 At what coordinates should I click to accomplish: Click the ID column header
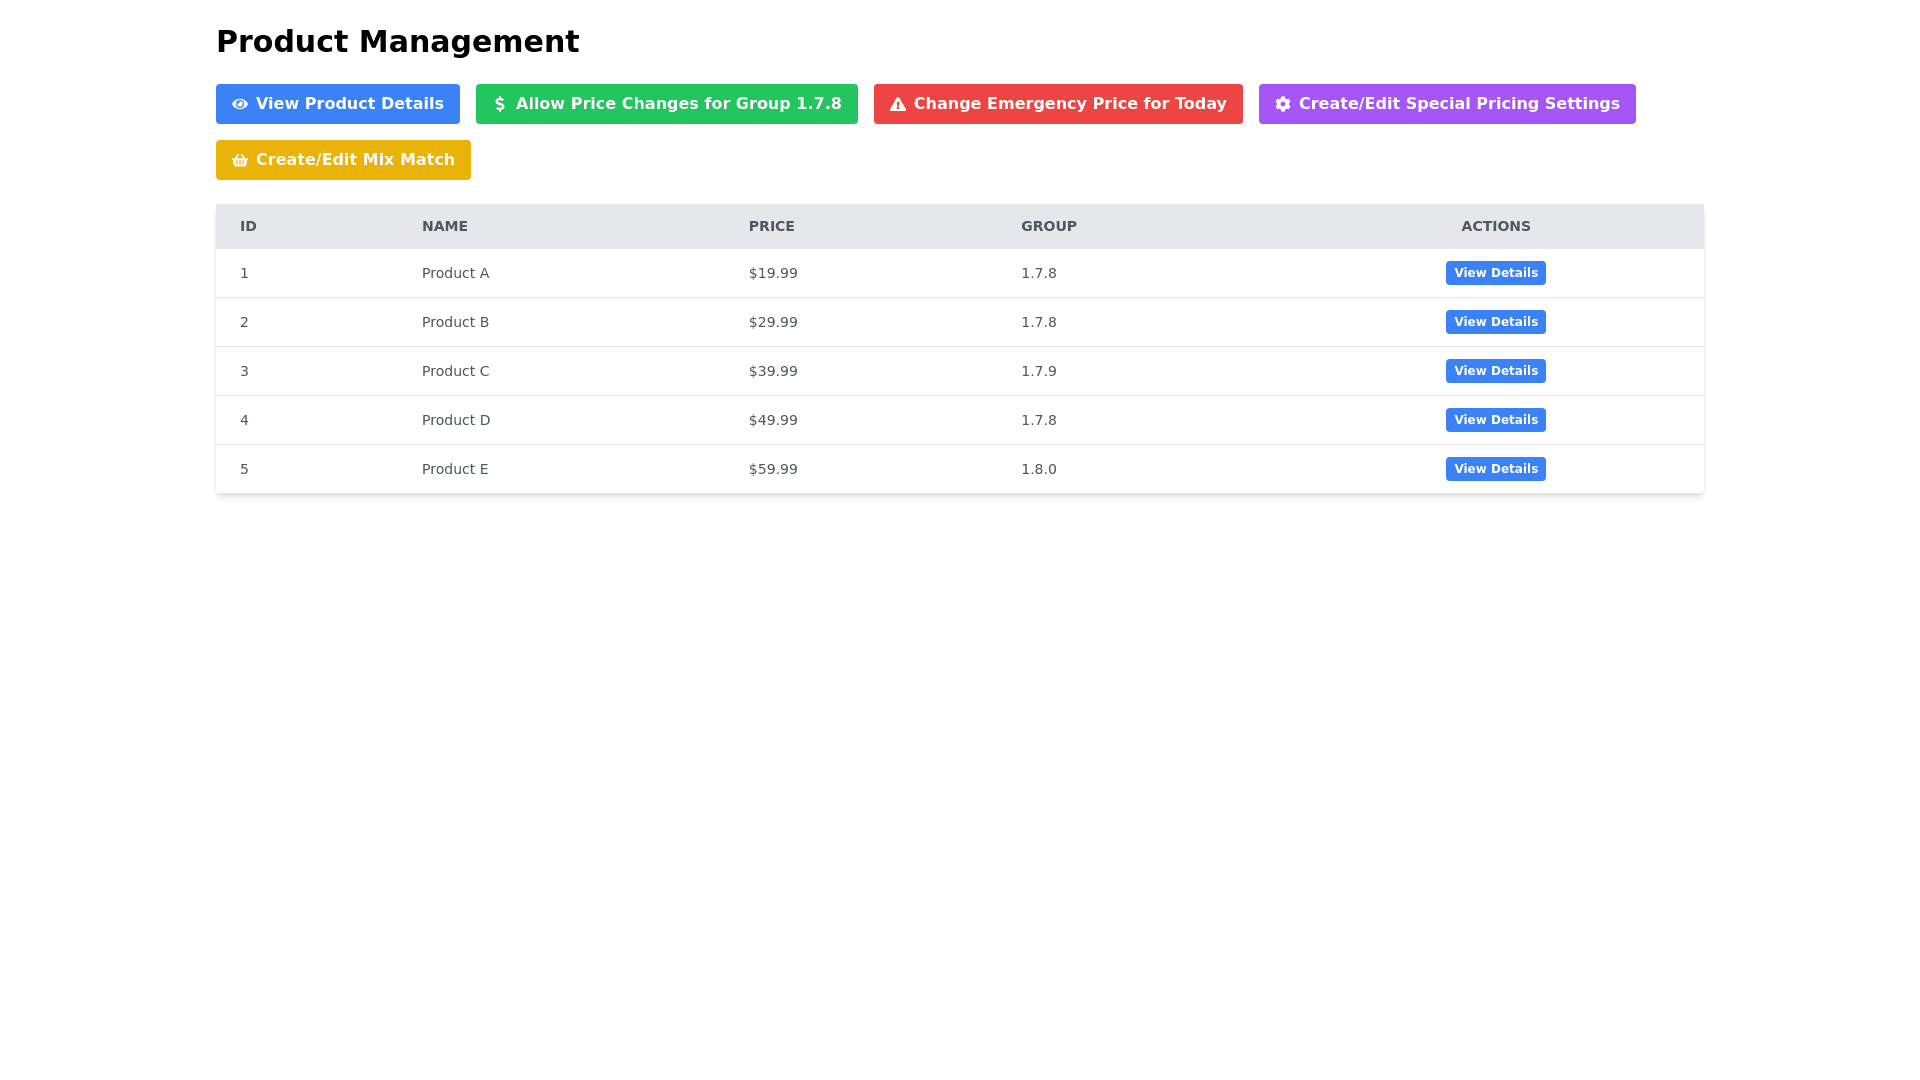point(247,226)
